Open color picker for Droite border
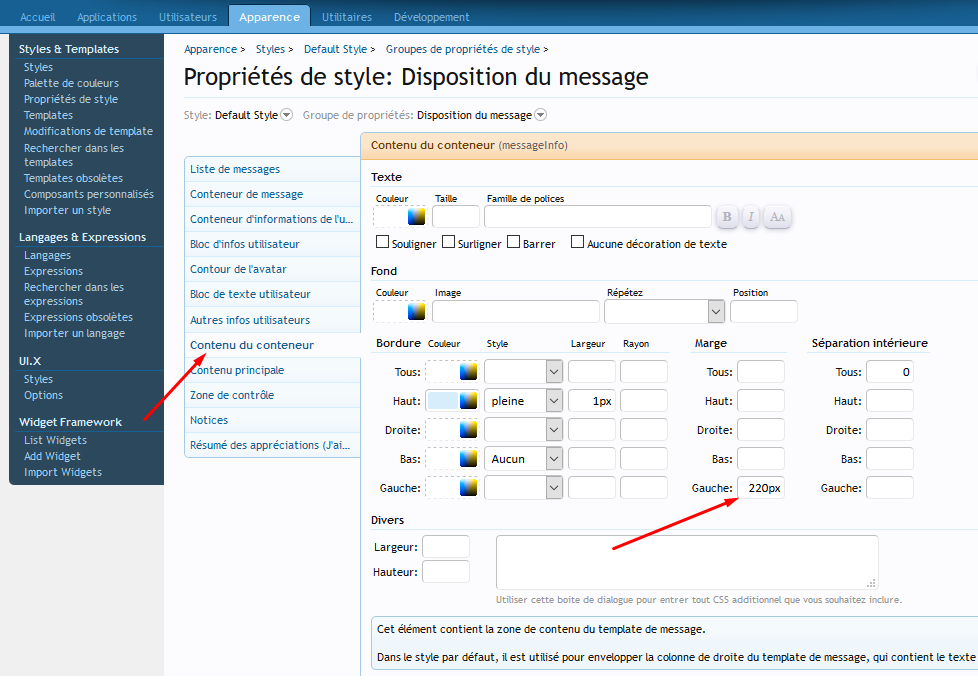This screenshot has width=978, height=684. (x=468, y=430)
